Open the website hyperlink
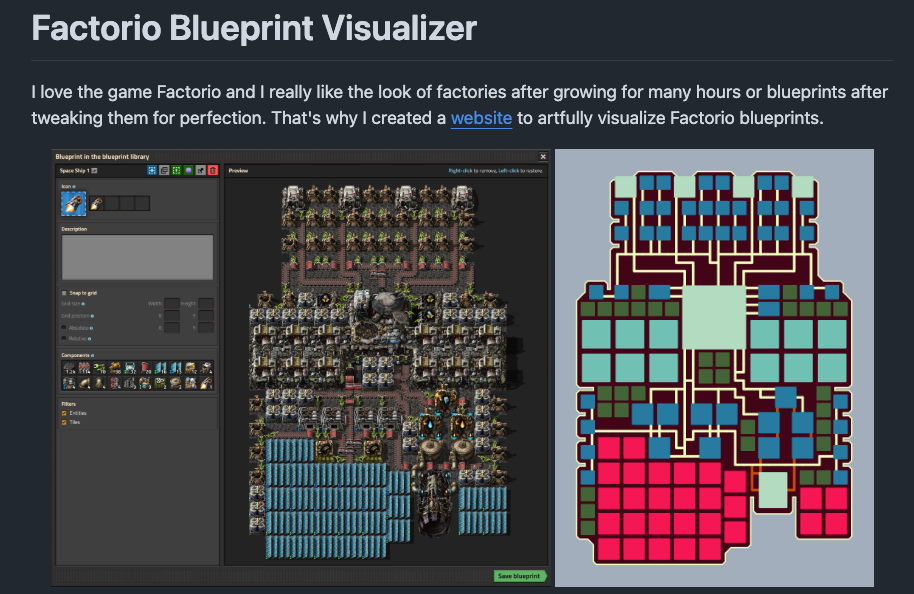Screen dimensions: 914x594 pyautogui.click(x=481, y=118)
